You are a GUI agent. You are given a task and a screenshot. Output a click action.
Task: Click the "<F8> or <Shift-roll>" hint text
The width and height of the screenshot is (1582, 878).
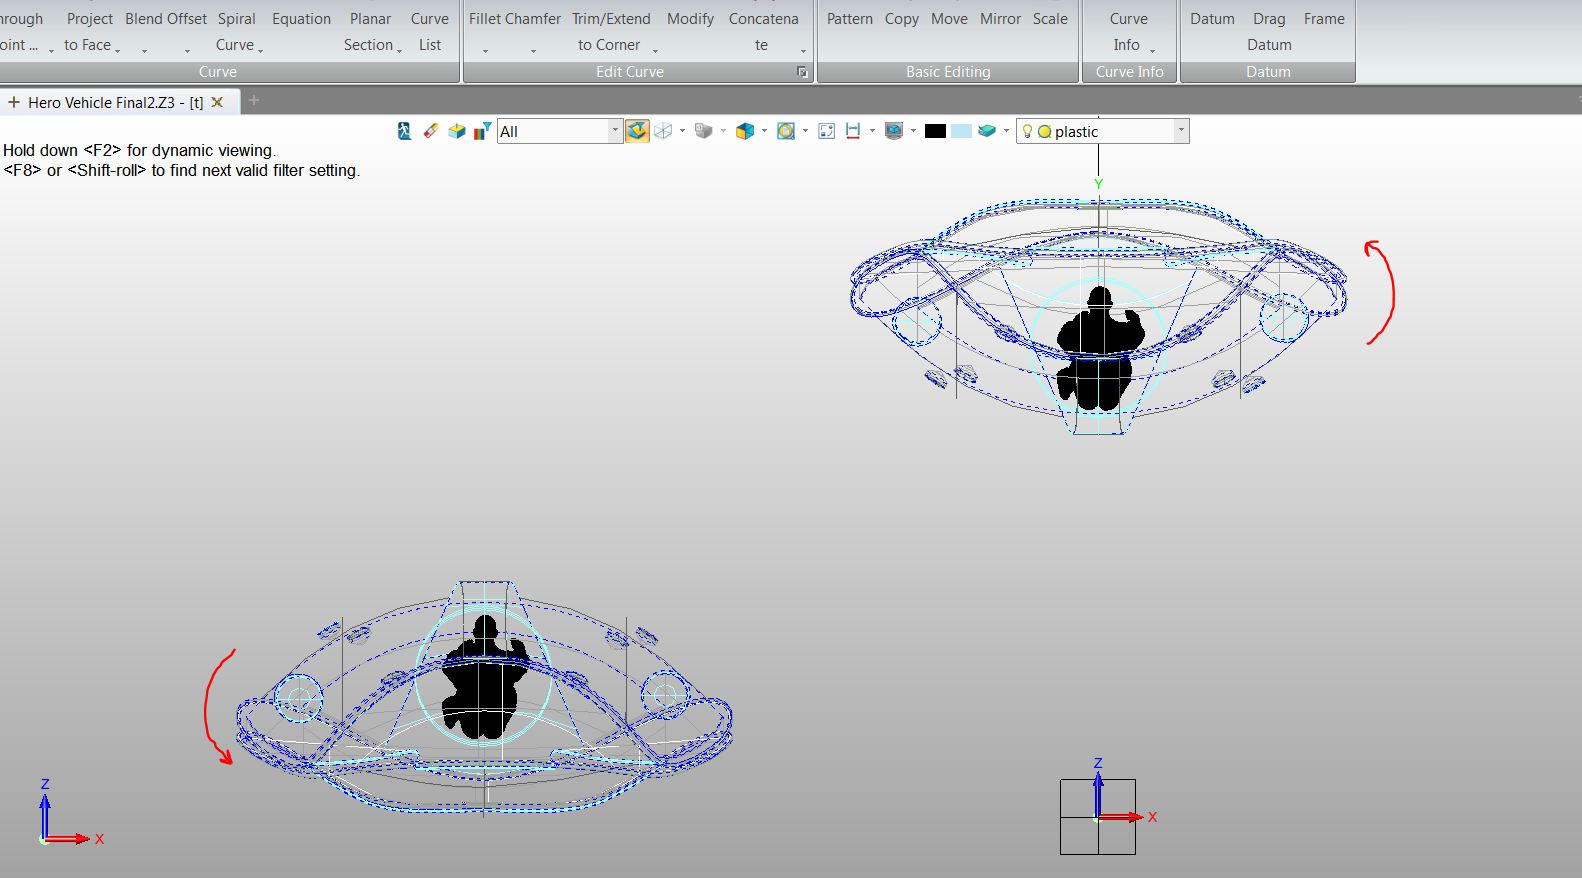pyautogui.click(x=181, y=170)
